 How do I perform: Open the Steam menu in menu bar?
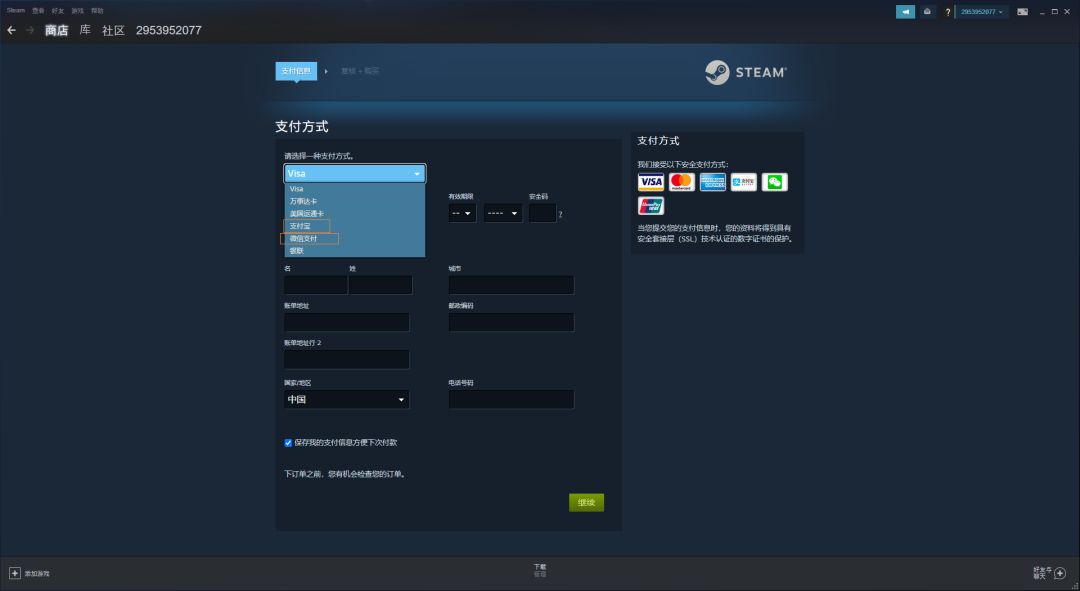click(x=15, y=10)
